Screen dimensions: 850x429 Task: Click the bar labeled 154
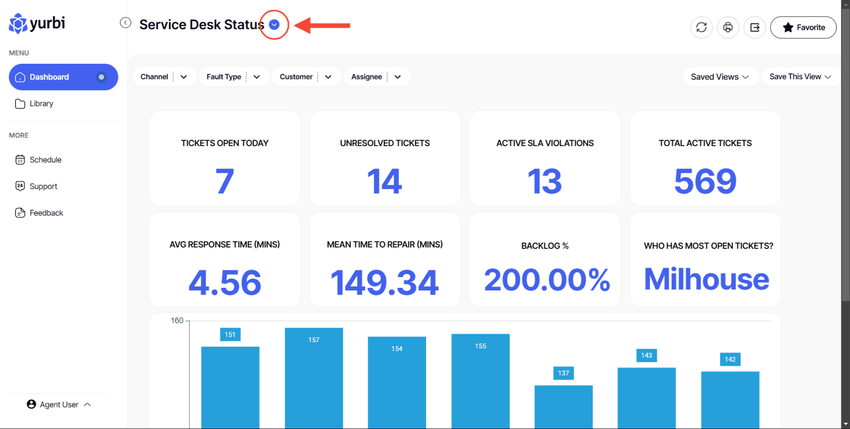point(397,383)
